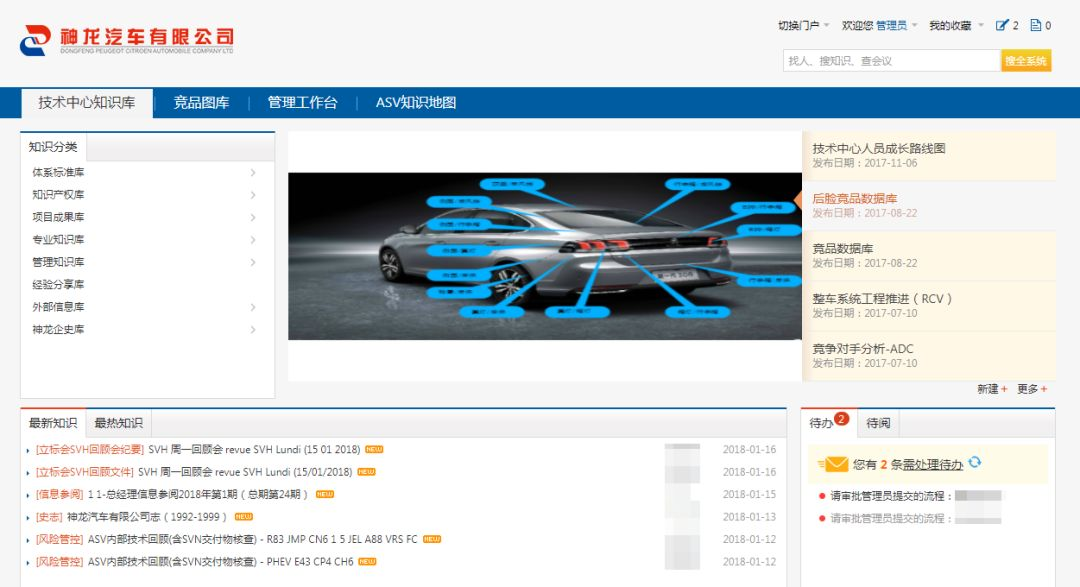Select the 技术中心知识库 navigation tab
Viewport: 1080px width, 587px height.
[x=87, y=103]
